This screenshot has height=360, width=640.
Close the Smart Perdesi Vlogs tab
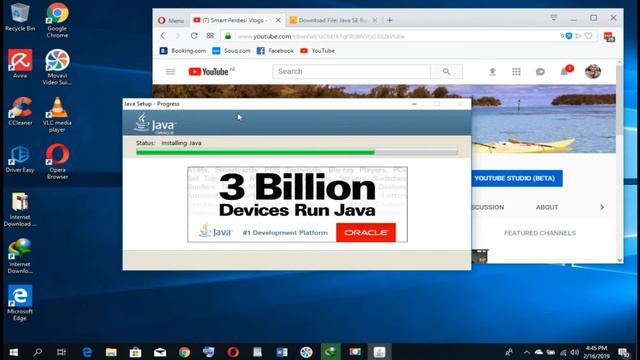[278, 20]
